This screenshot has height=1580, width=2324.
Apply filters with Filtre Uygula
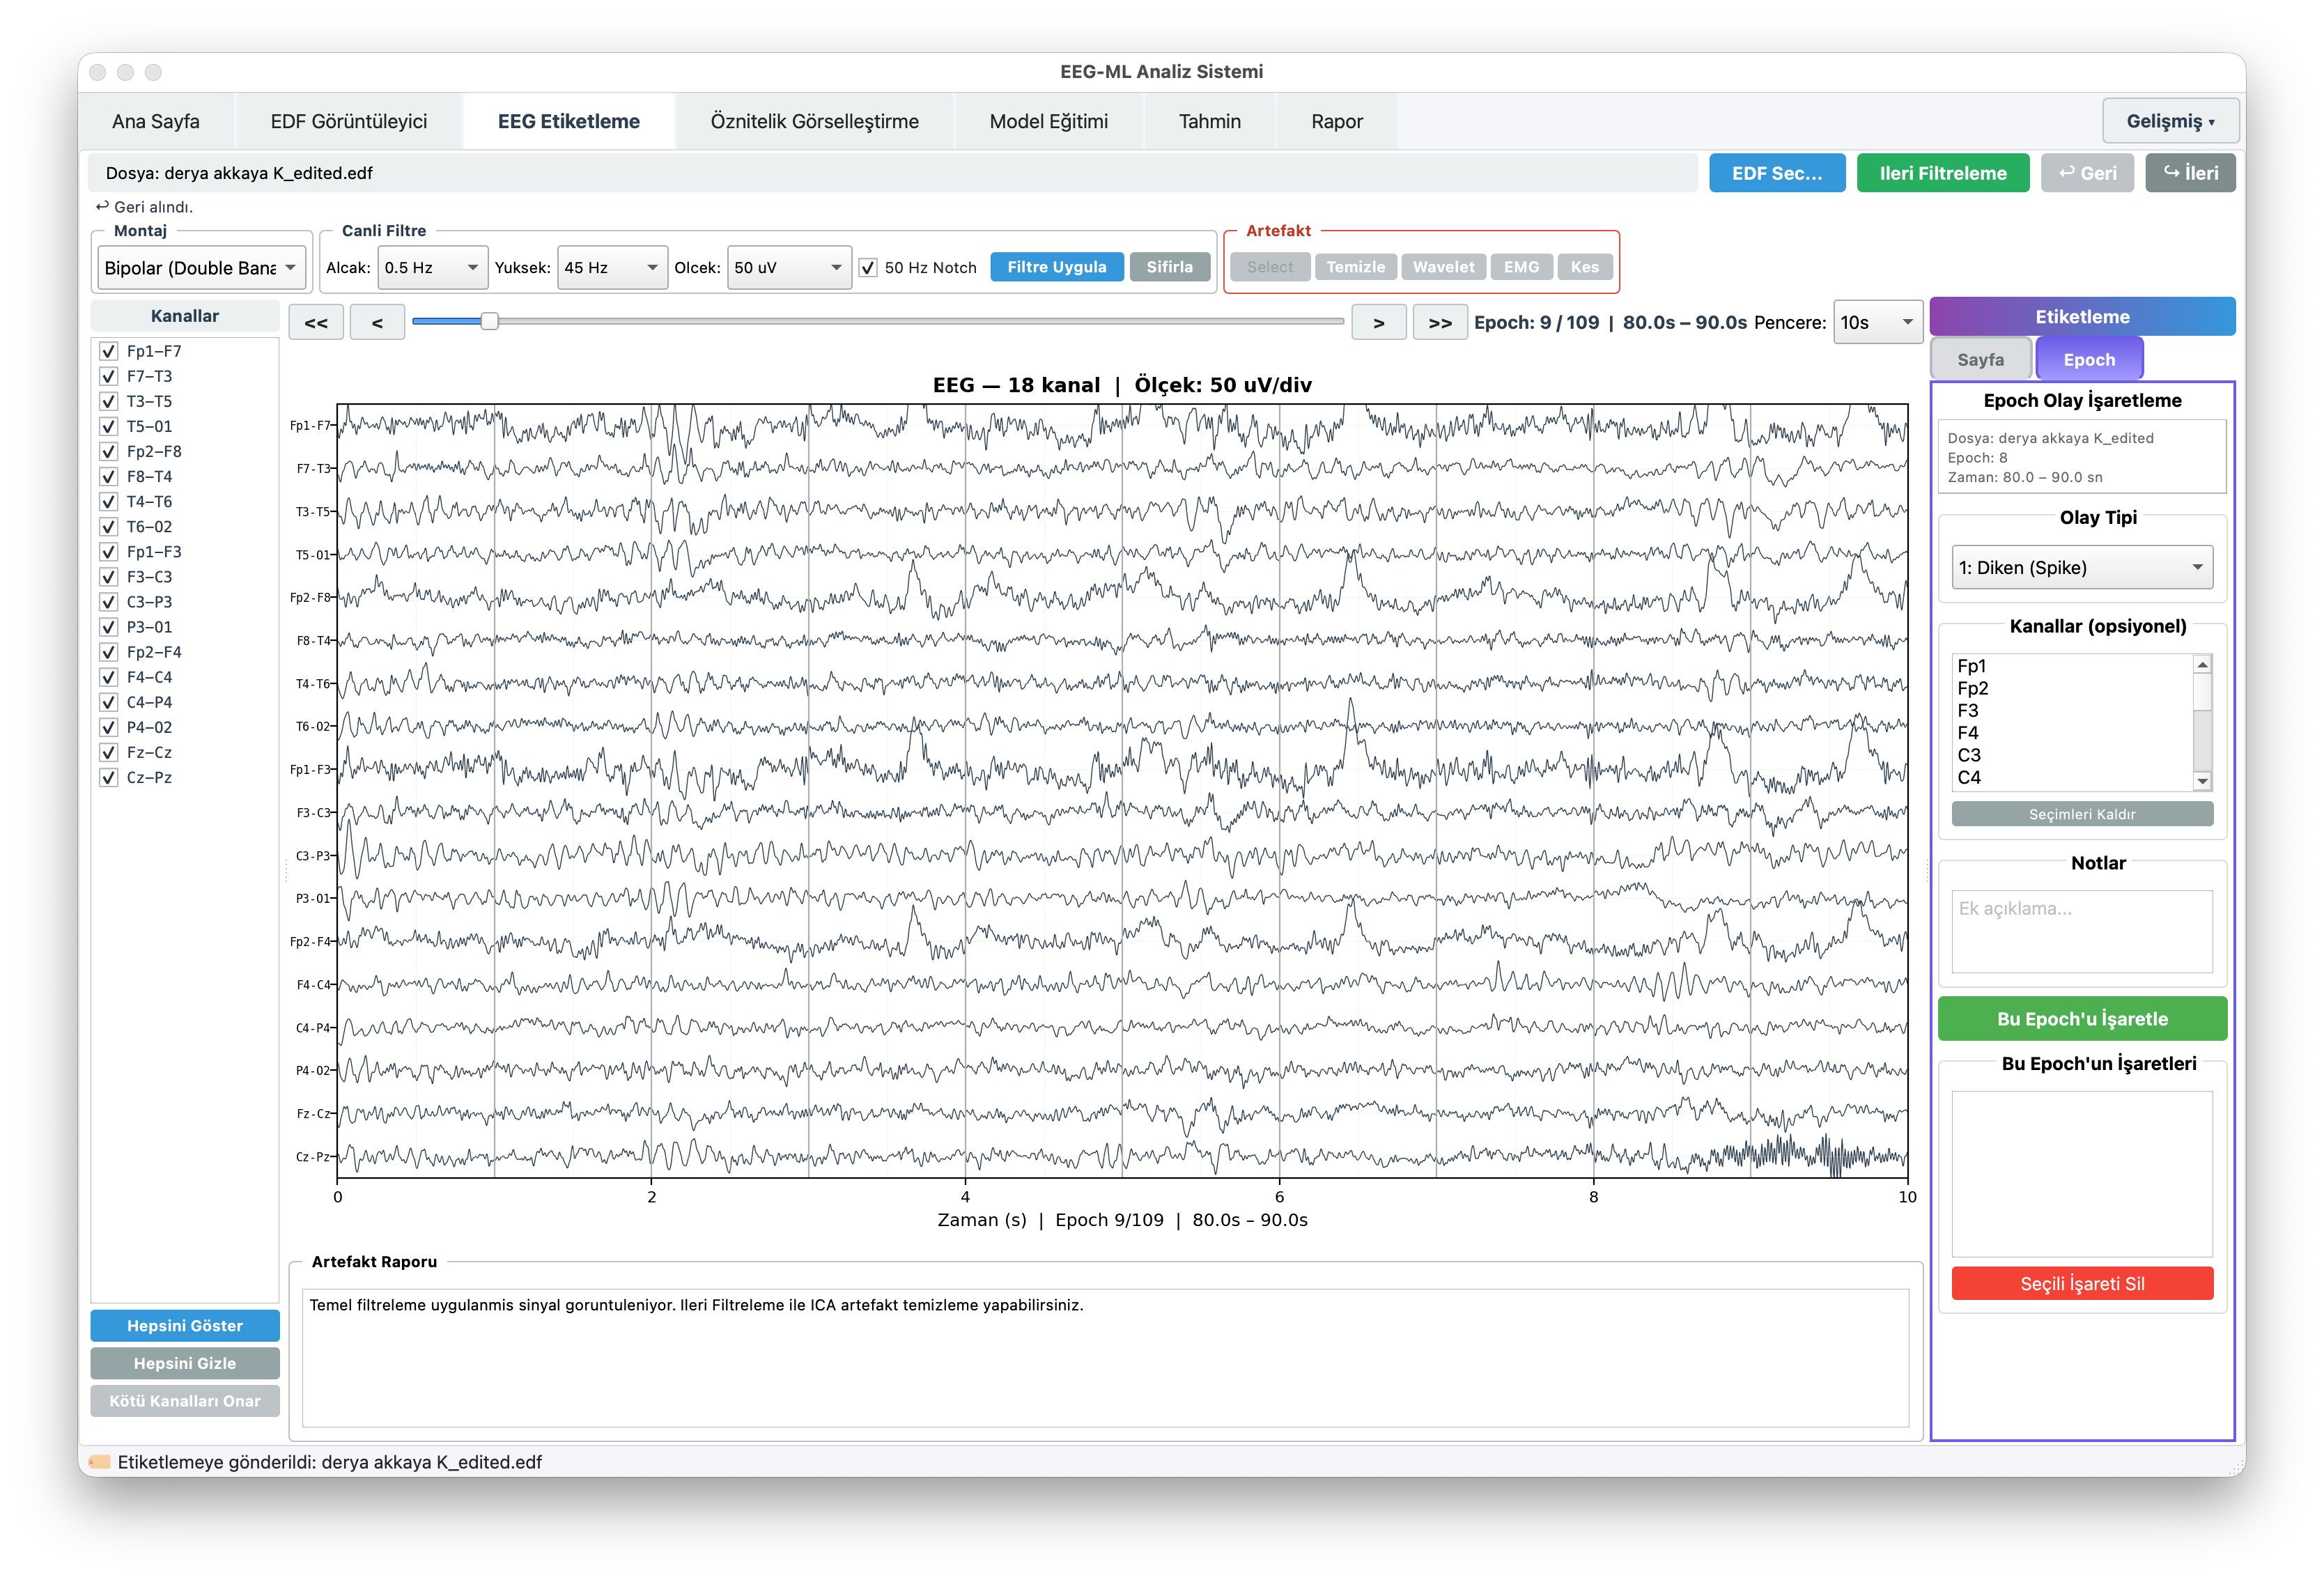(x=1056, y=267)
